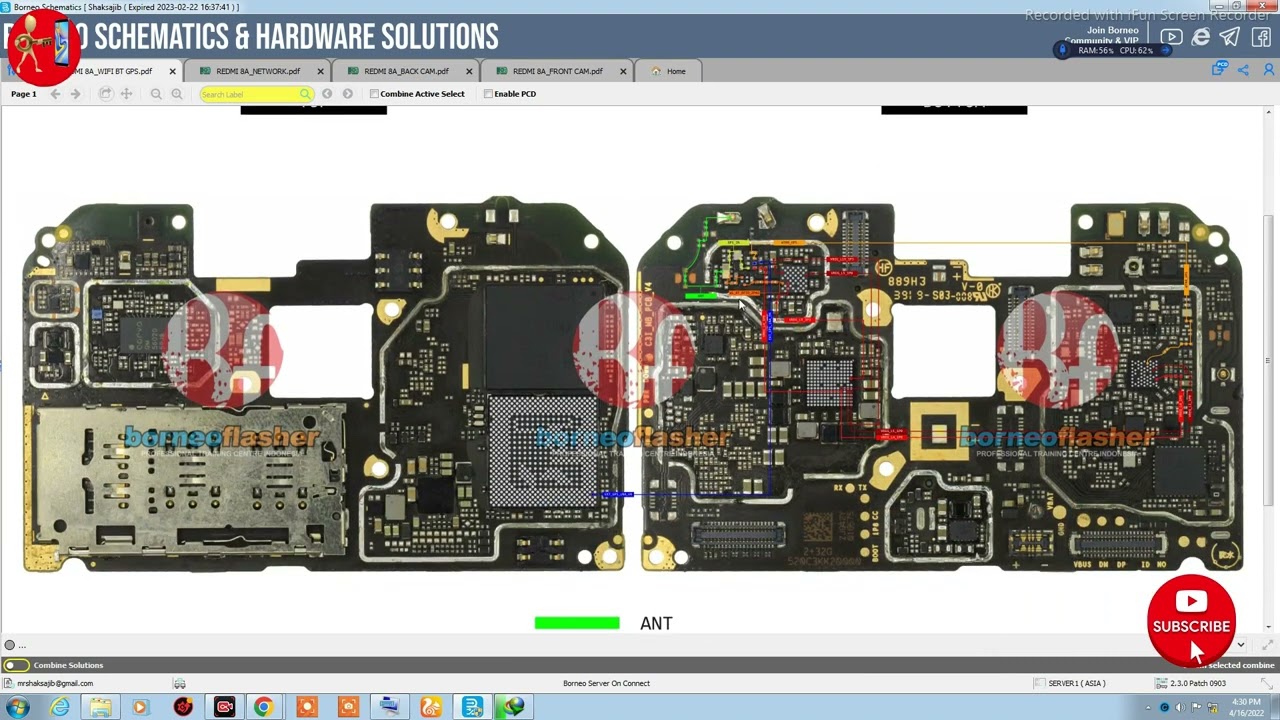
Task: Click mrshaksajib@gmail.com account in status bar
Action: 55,683
